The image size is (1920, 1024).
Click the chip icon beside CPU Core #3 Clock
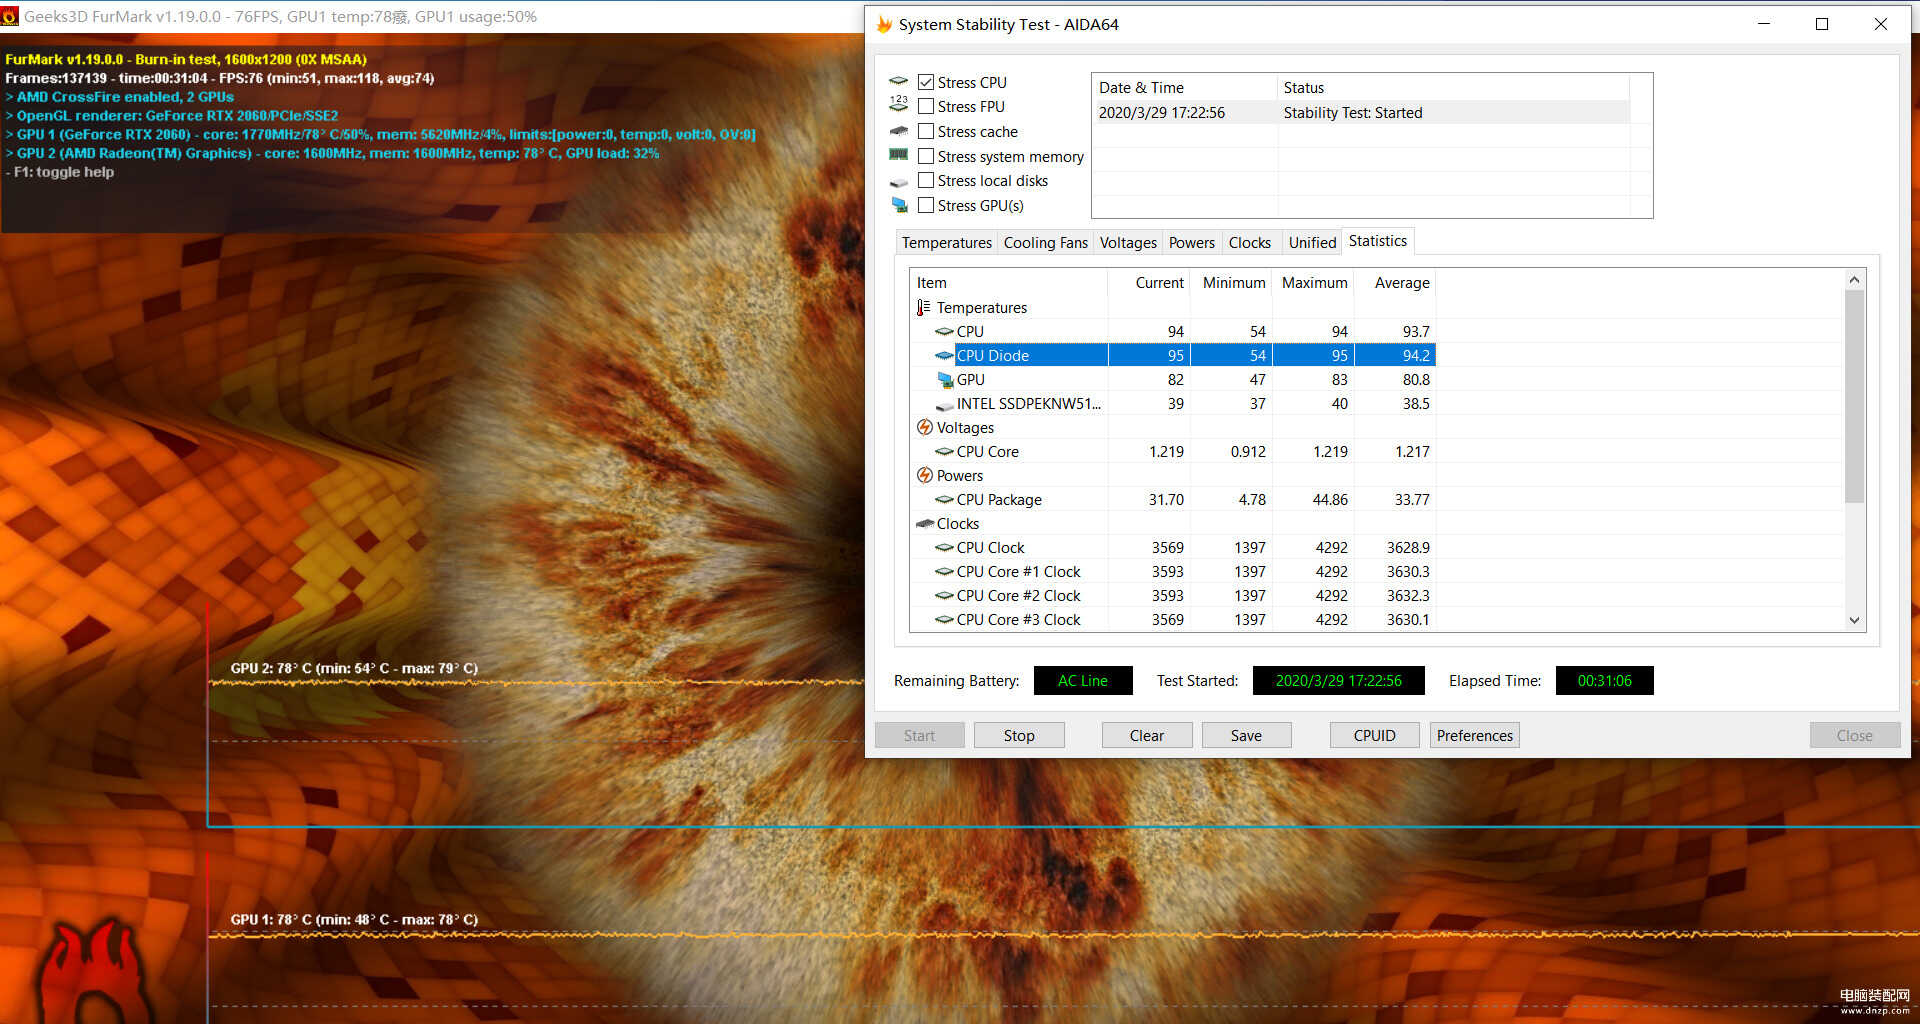944,620
